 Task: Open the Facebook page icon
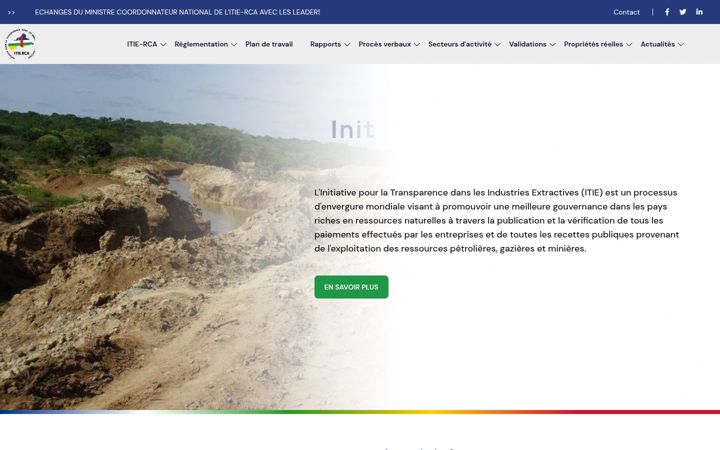pyautogui.click(x=667, y=12)
